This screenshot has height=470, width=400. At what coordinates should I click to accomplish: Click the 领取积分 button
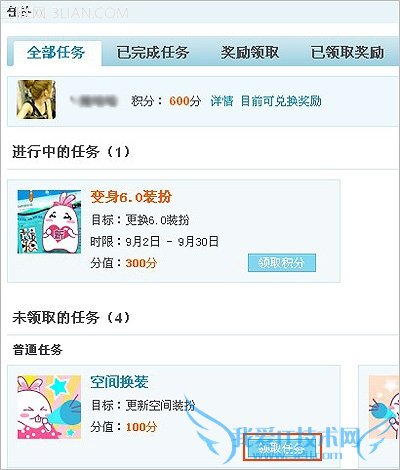(282, 263)
